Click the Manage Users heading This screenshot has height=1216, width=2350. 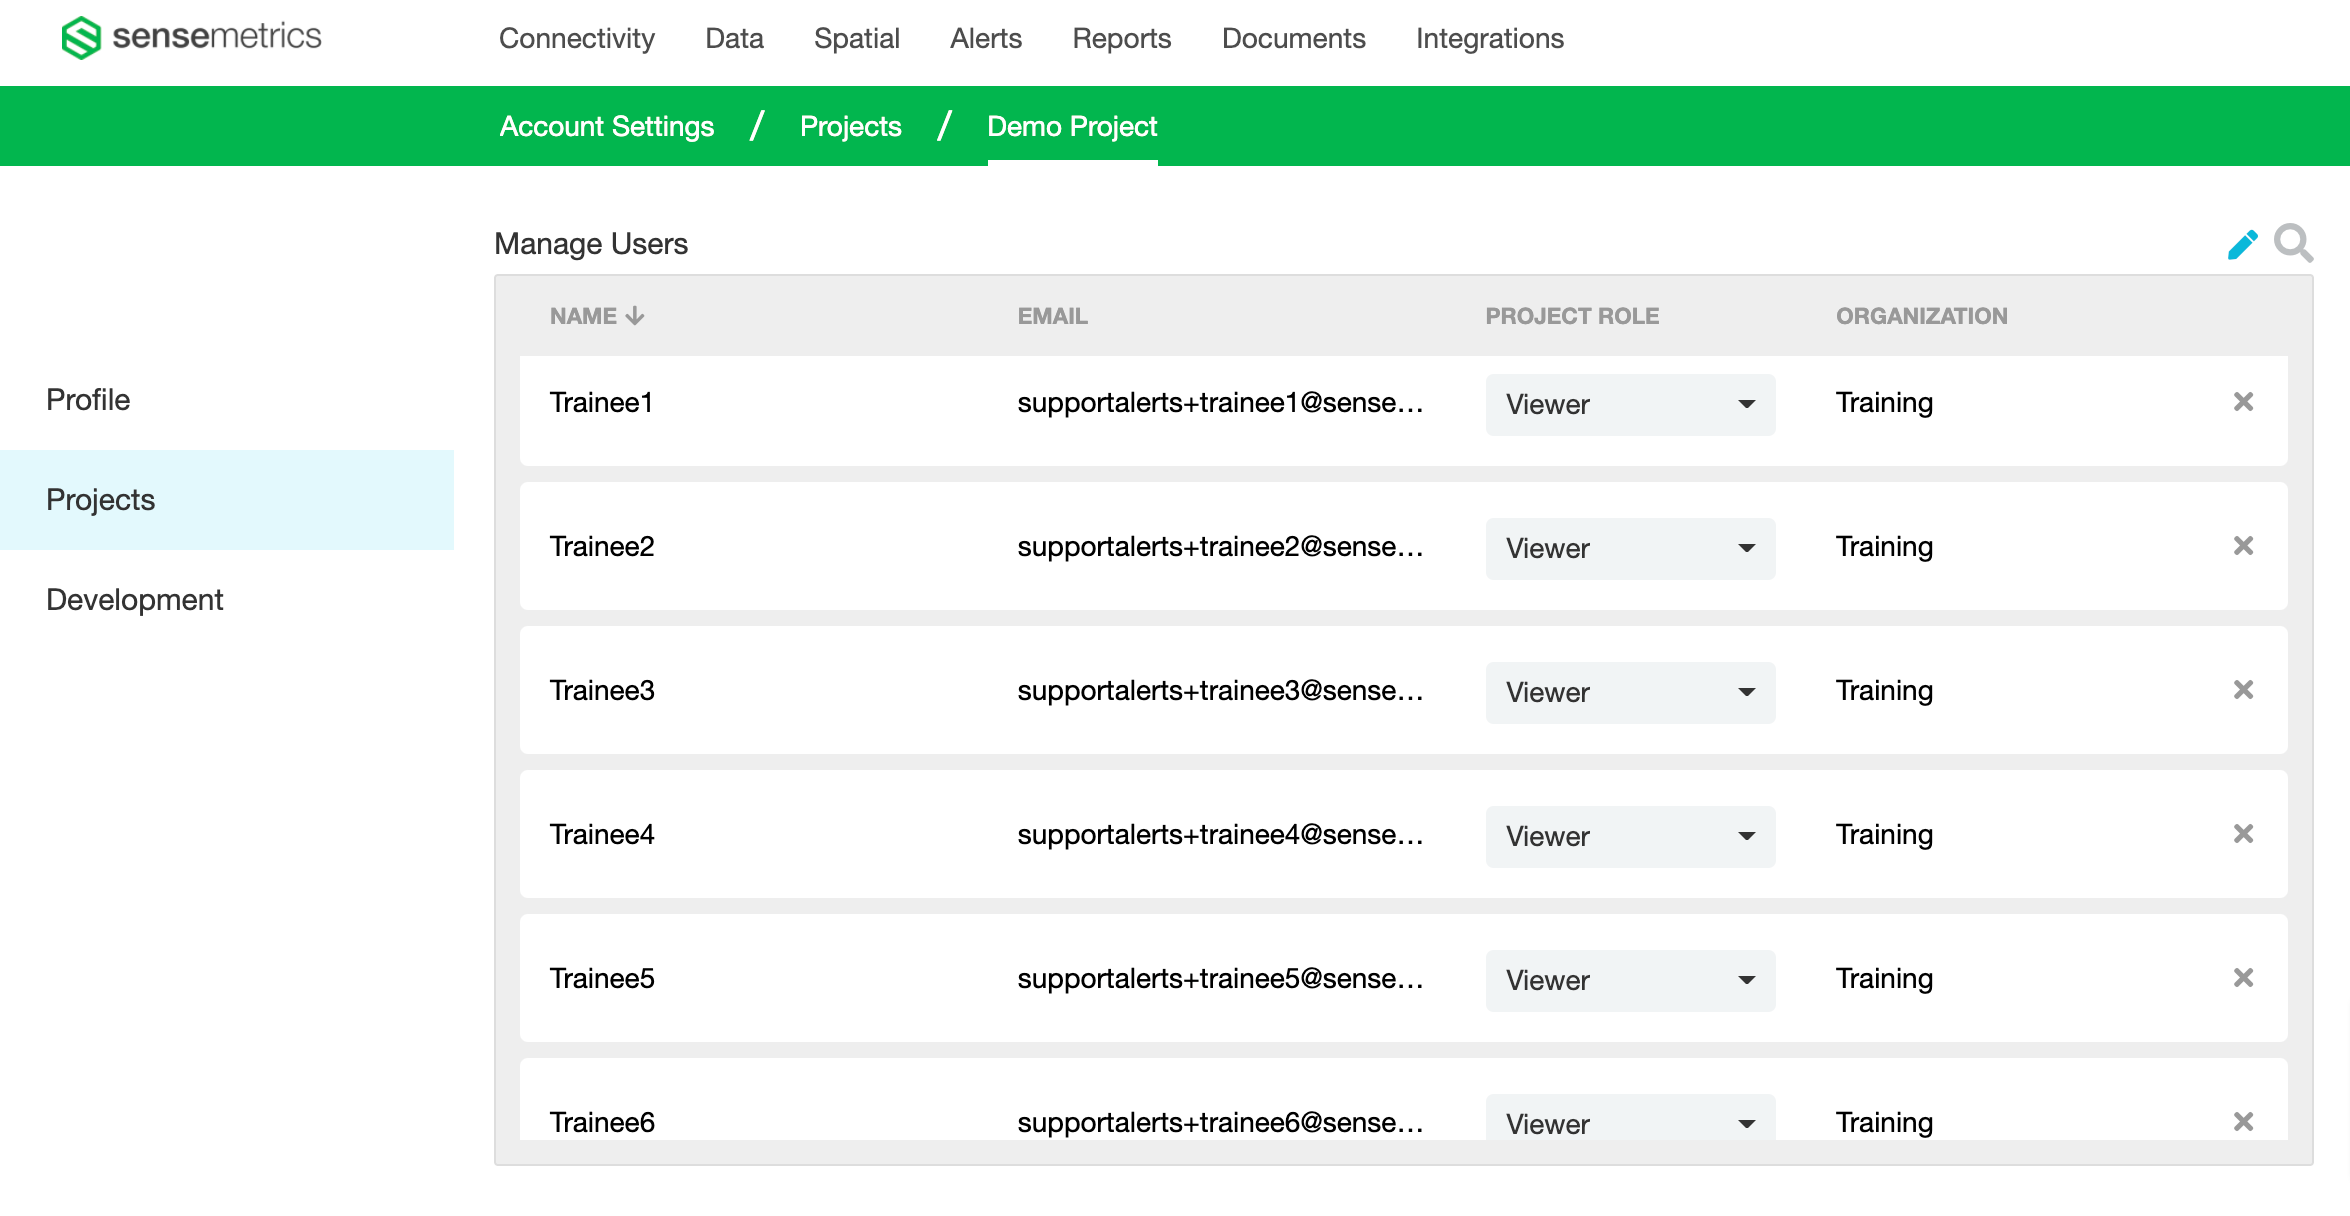pos(591,244)
